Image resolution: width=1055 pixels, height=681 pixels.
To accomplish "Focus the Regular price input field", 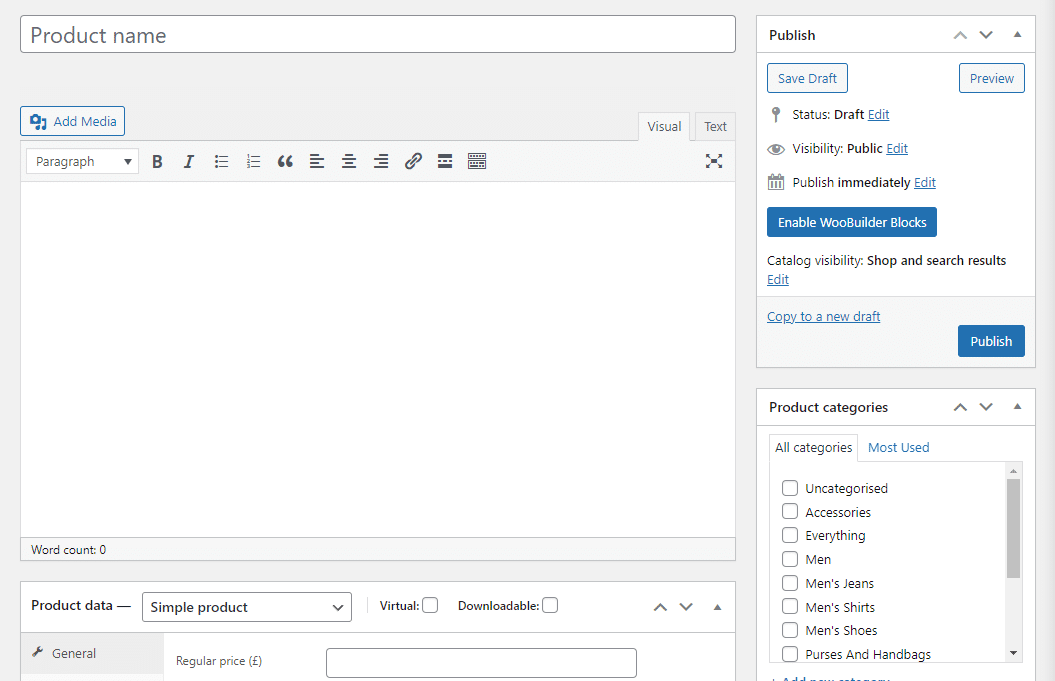I will click(x=481, y=663).
